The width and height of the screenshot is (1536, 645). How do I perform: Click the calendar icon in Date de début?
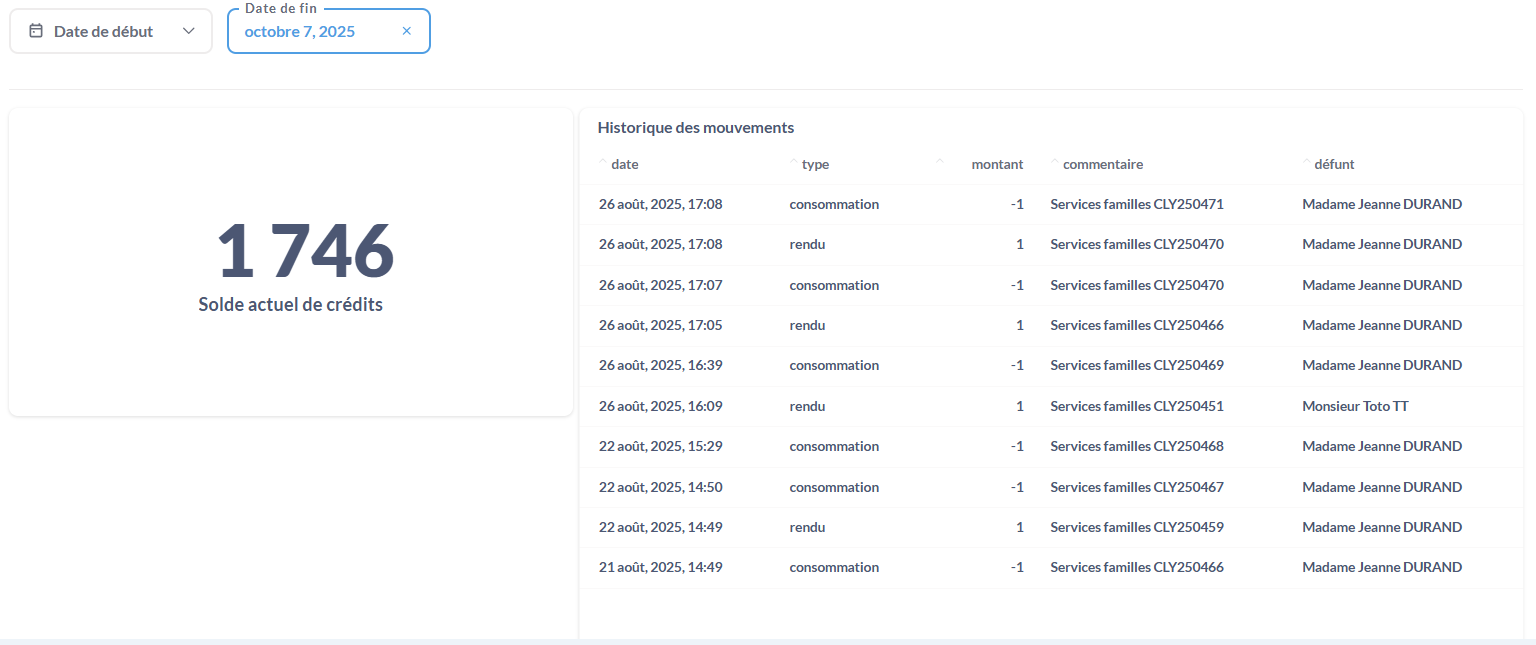36,31
